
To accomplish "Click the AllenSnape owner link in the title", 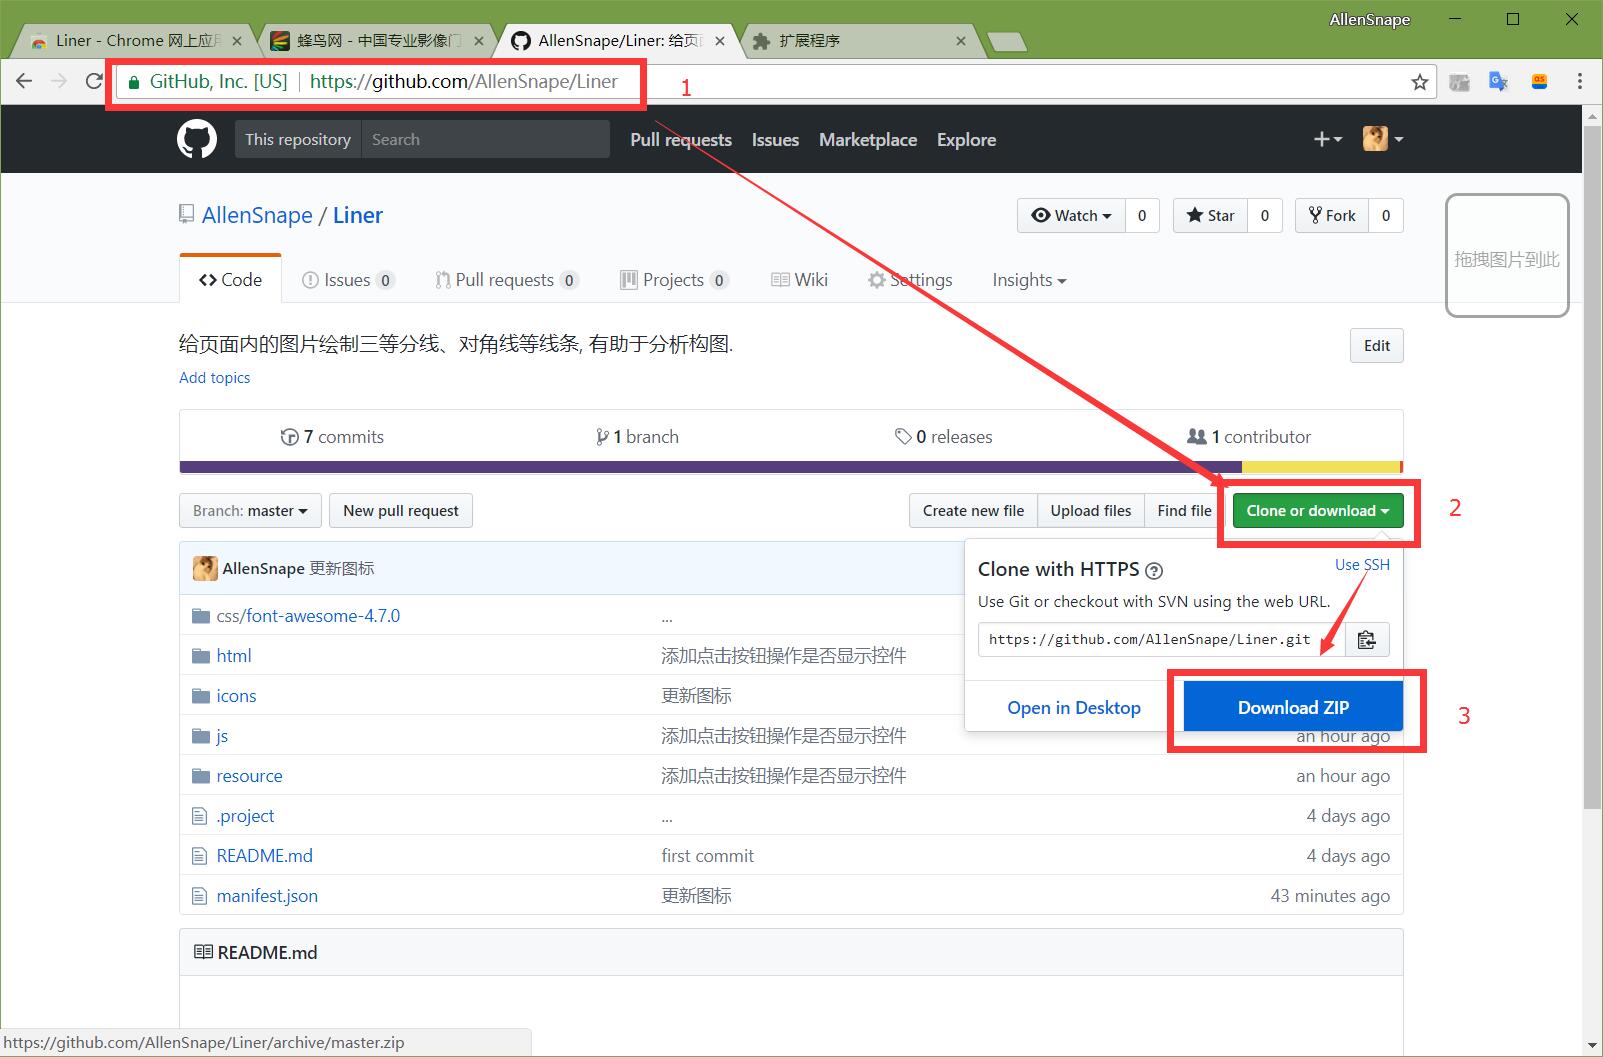I will [257, 216].
